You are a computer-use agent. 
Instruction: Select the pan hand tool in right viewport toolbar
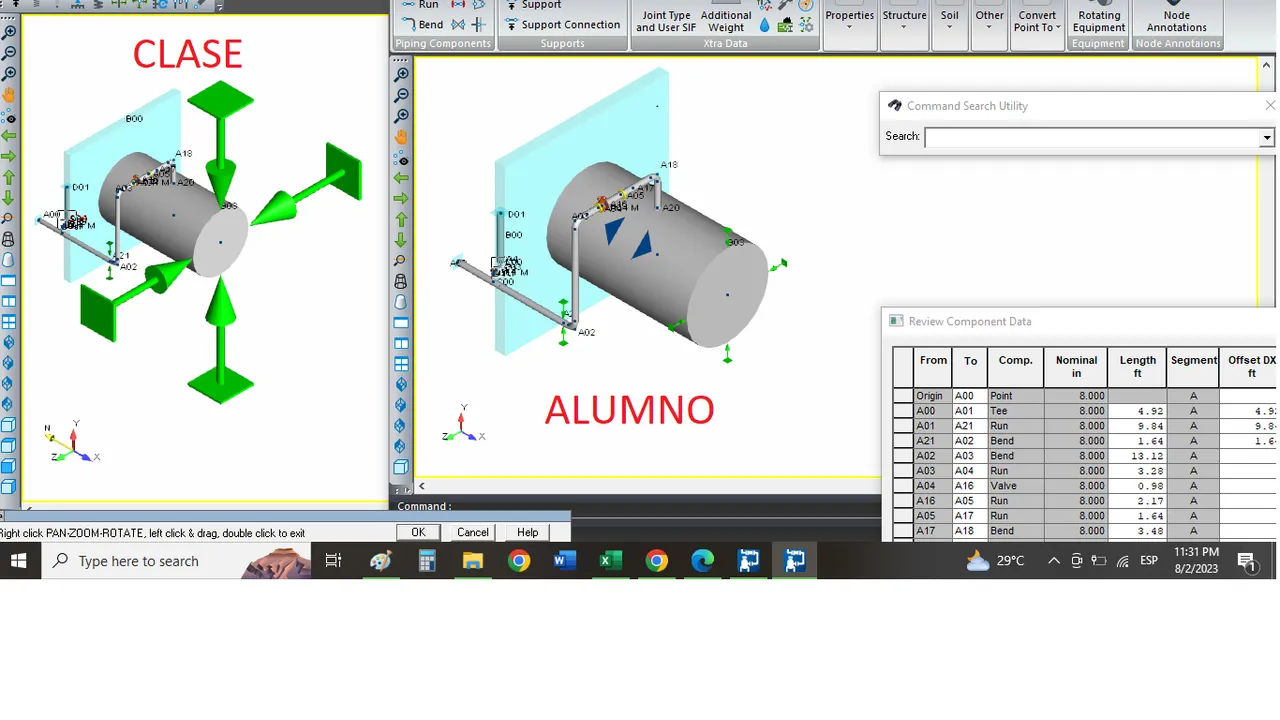[x=401, y=137]
